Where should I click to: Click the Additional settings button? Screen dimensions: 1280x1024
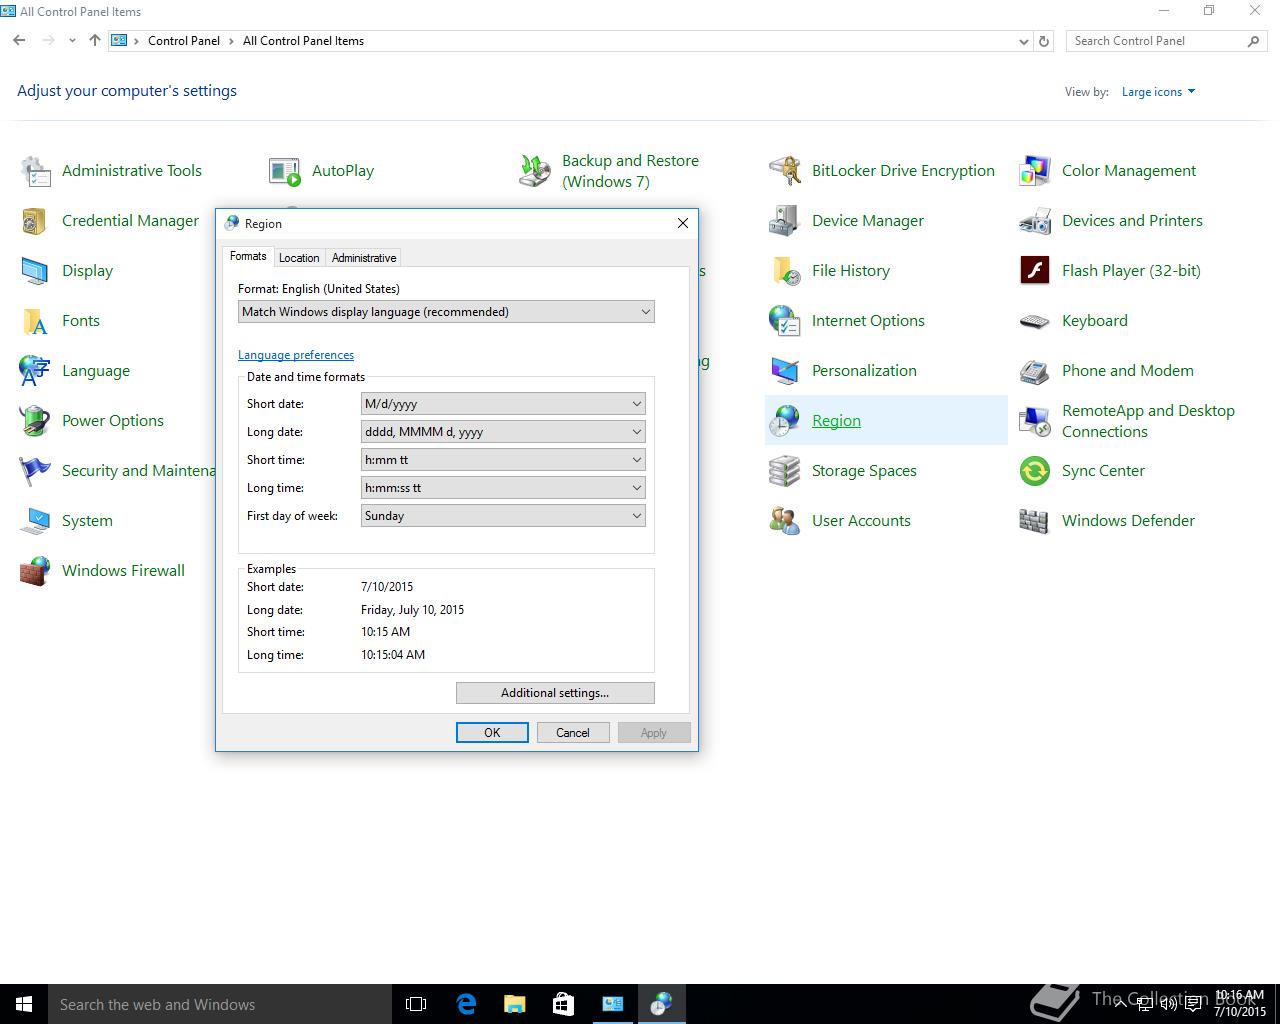pos(555,693)
